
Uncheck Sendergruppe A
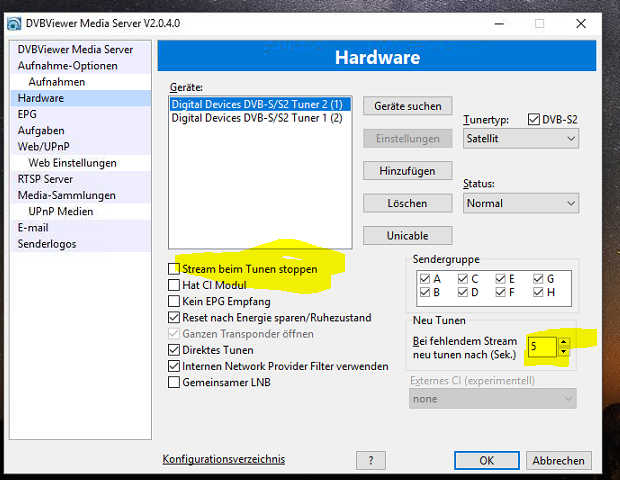[425, 279]
